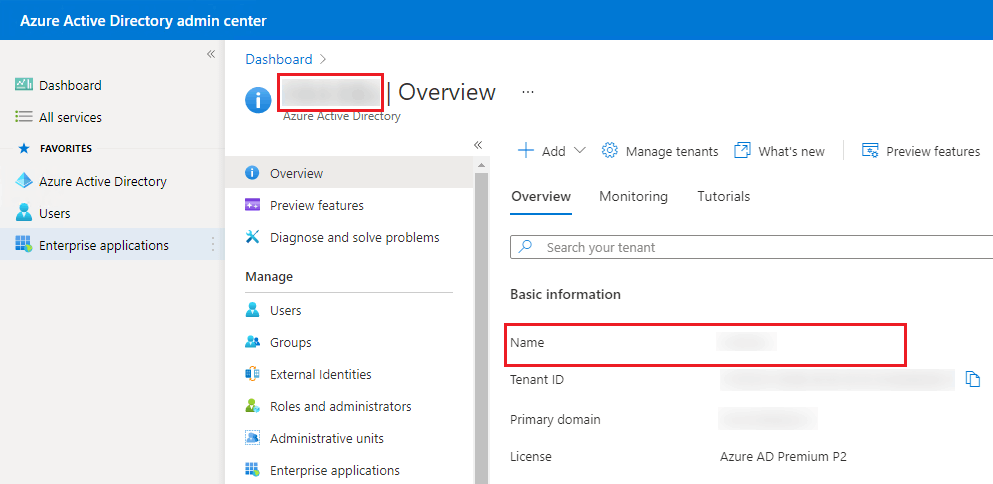Copy the Tenant ID with copy icon
Image resolution: width=993 pixels, height=484 pixels.
[x=973, y=379]
